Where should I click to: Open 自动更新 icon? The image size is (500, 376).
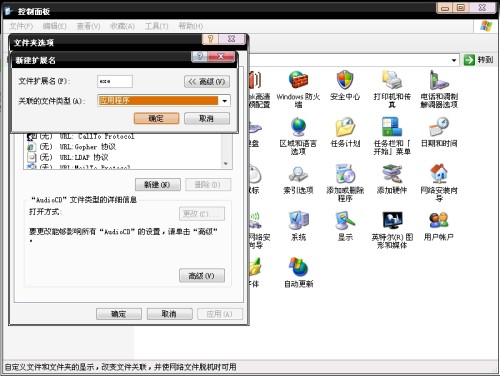coord(298,267)
